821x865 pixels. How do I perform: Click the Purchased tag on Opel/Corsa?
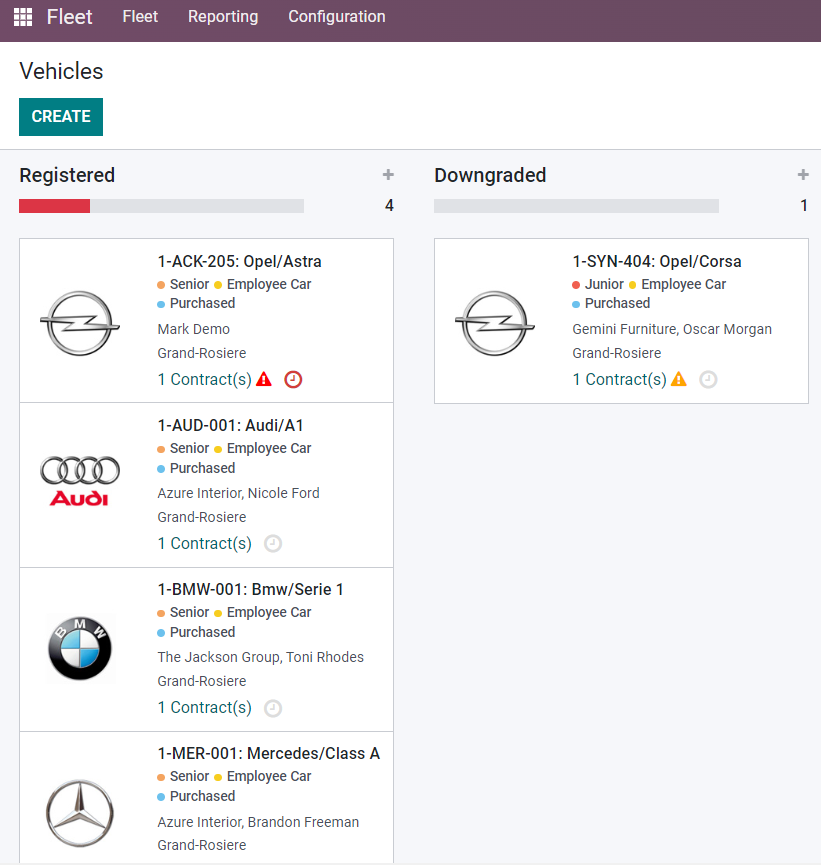(611, 303)
